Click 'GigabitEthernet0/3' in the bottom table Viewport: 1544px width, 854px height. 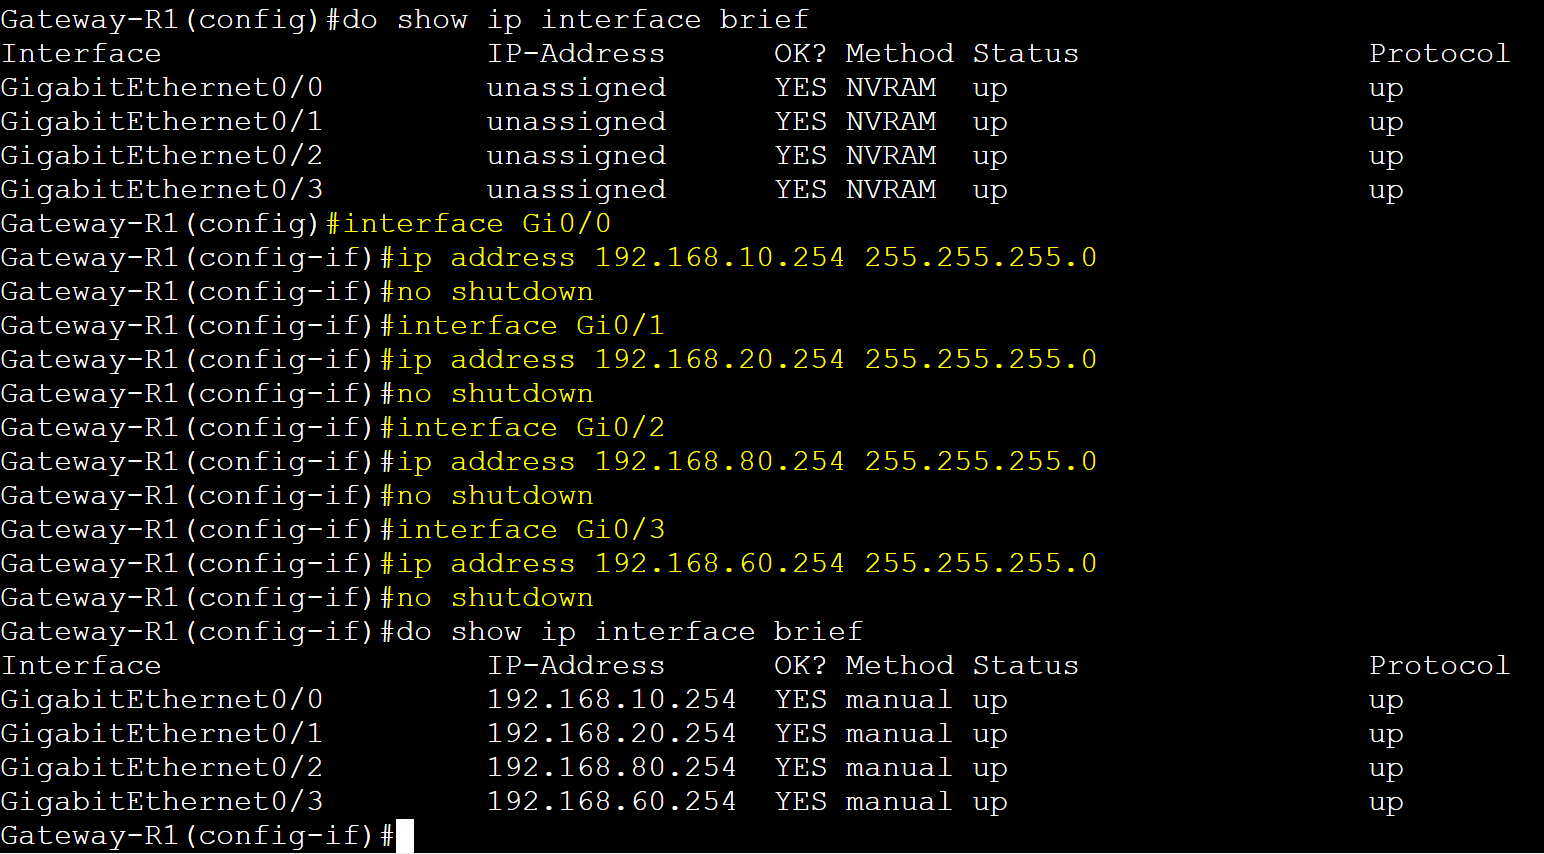click(x=162, y=801)
